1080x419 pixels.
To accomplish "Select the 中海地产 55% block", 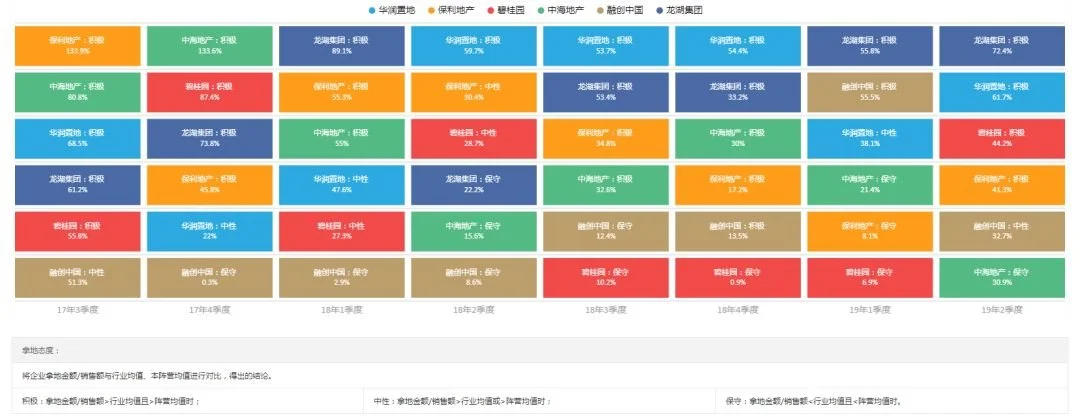I will pyautogui.click(x=342, y=139).
